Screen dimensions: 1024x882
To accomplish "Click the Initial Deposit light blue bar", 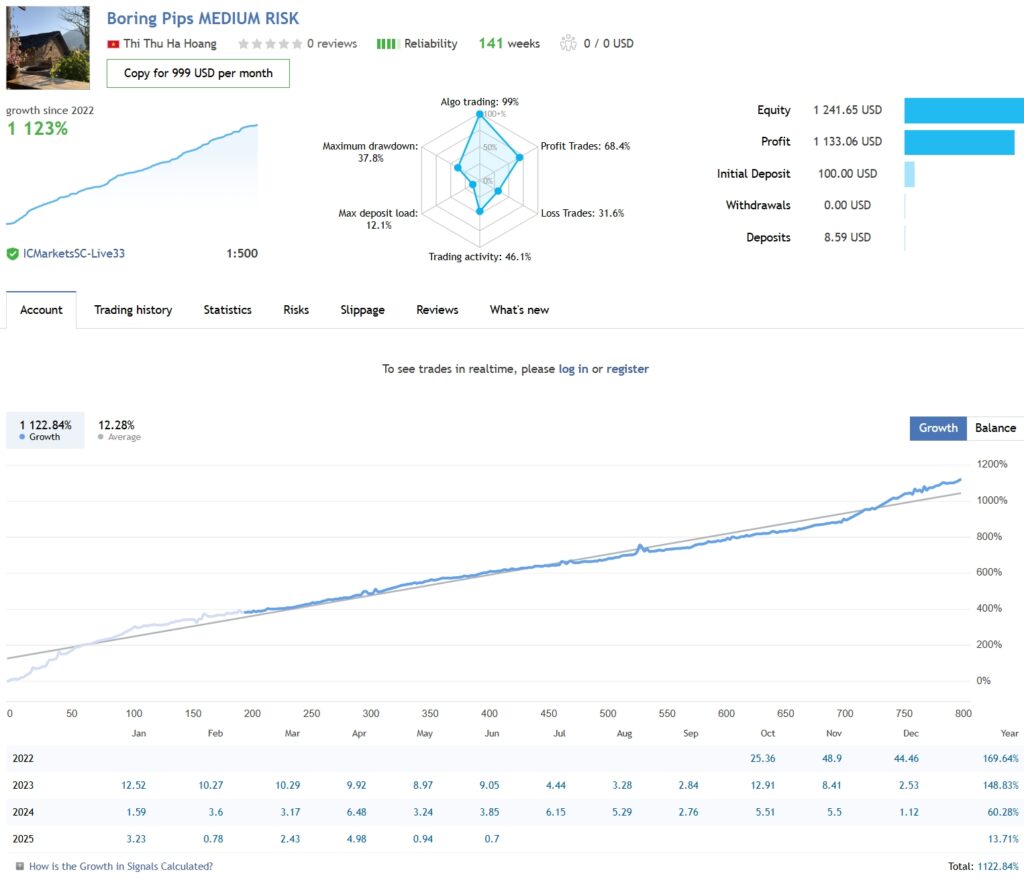I will [910, 174].
